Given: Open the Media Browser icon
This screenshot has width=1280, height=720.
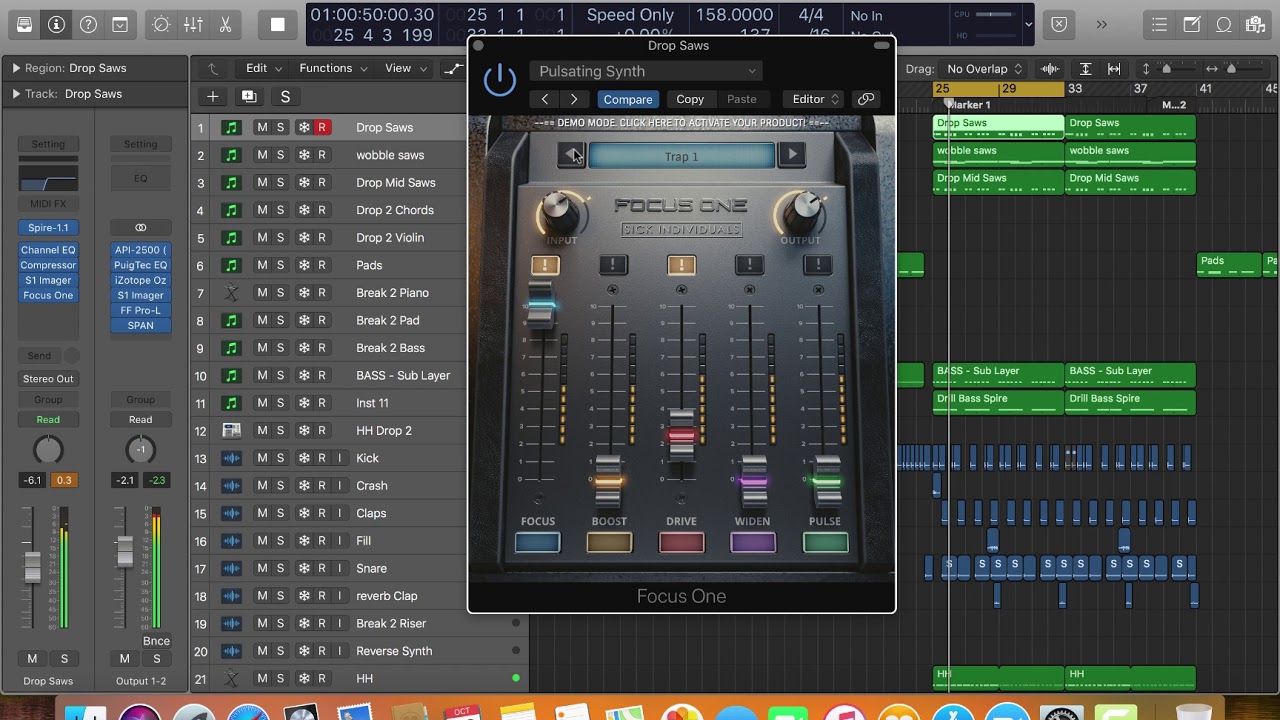Looking at the screenshot, I should pyautogui.click(x=1256, y=24).
